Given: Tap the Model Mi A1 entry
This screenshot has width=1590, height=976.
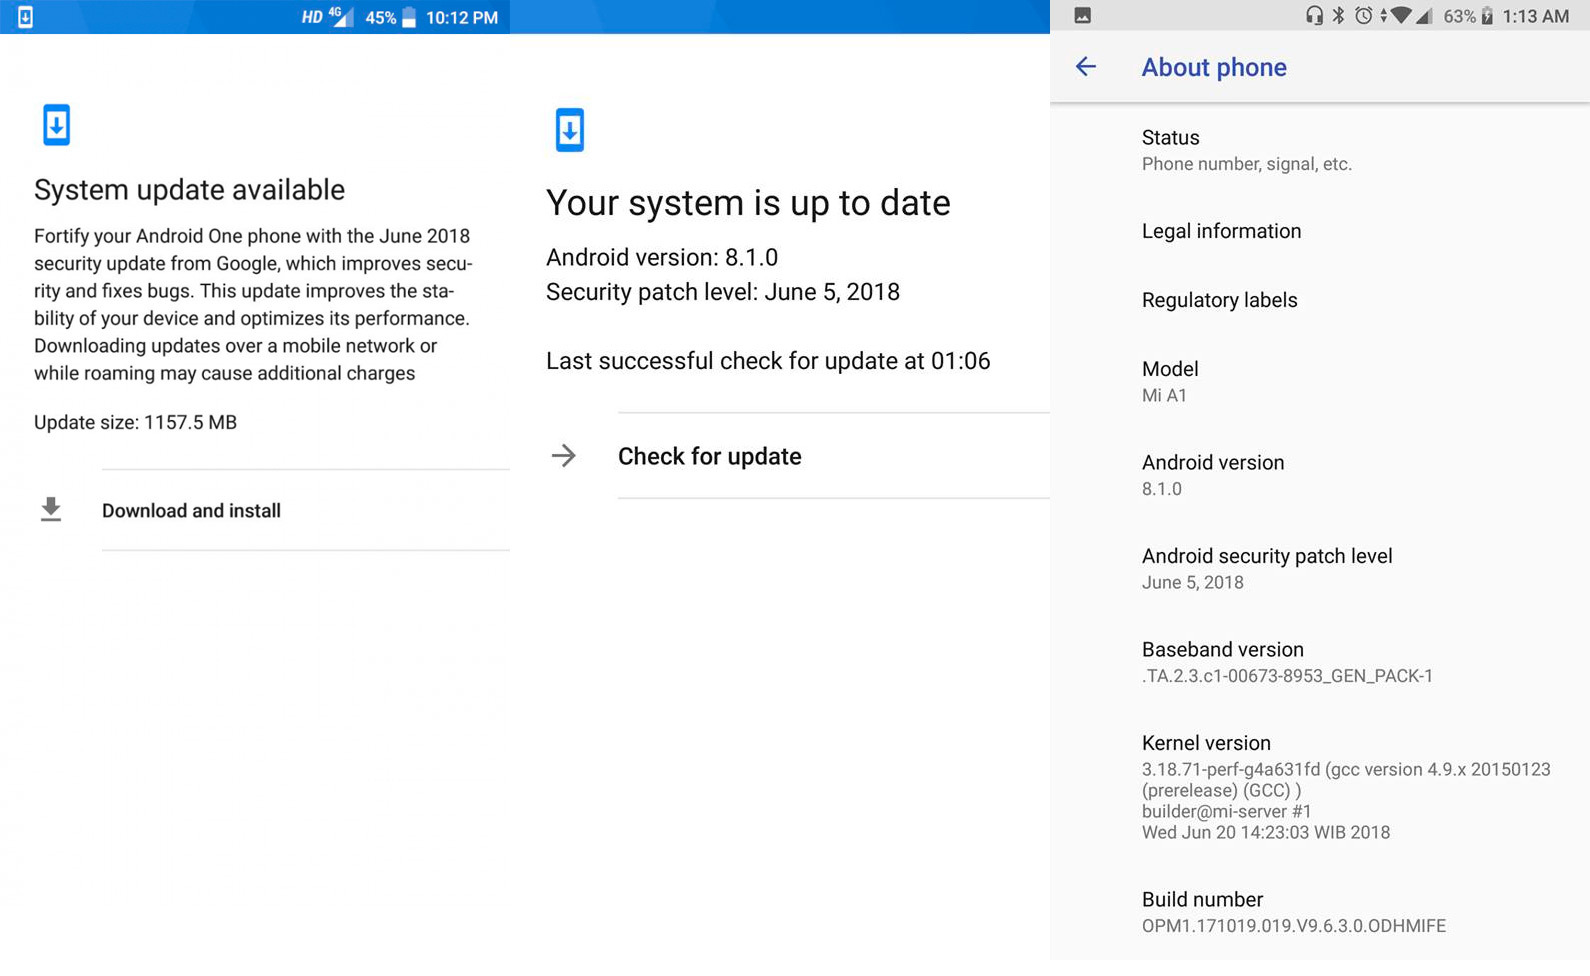Looking at the screenshot, I should (1170, 381).
